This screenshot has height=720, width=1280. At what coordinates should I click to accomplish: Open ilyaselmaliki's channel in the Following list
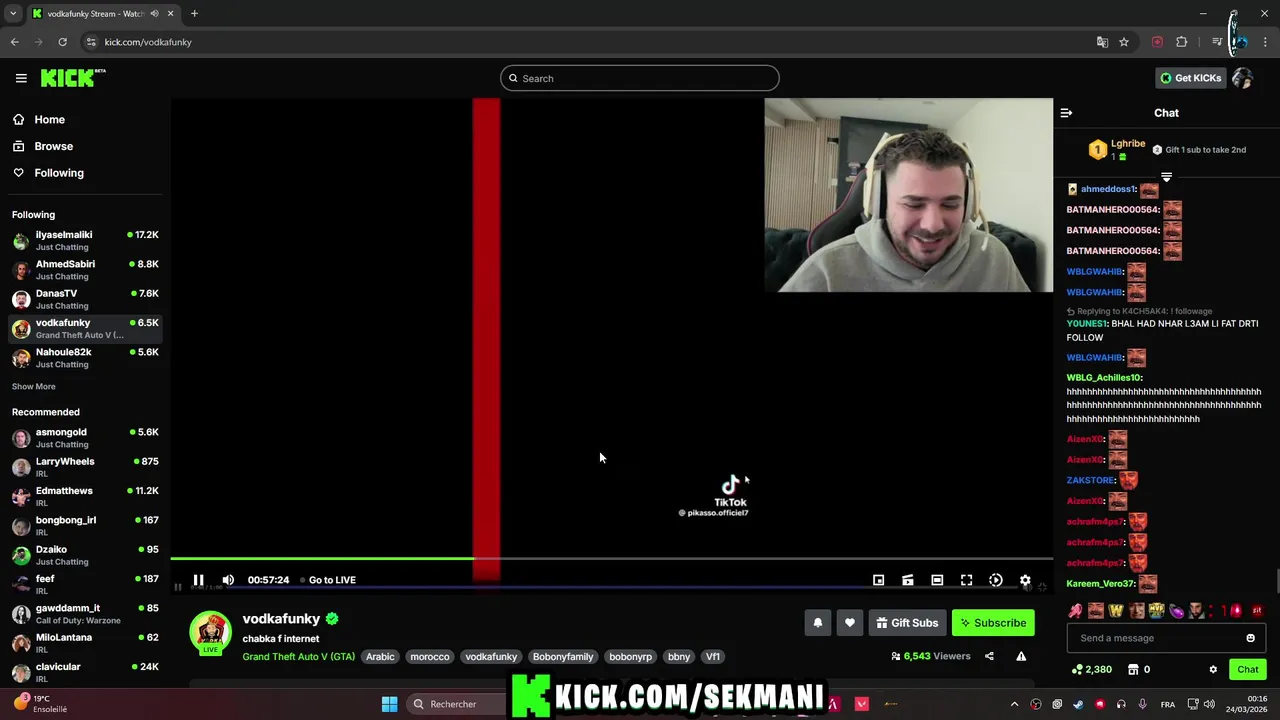(x=85, y=240)
